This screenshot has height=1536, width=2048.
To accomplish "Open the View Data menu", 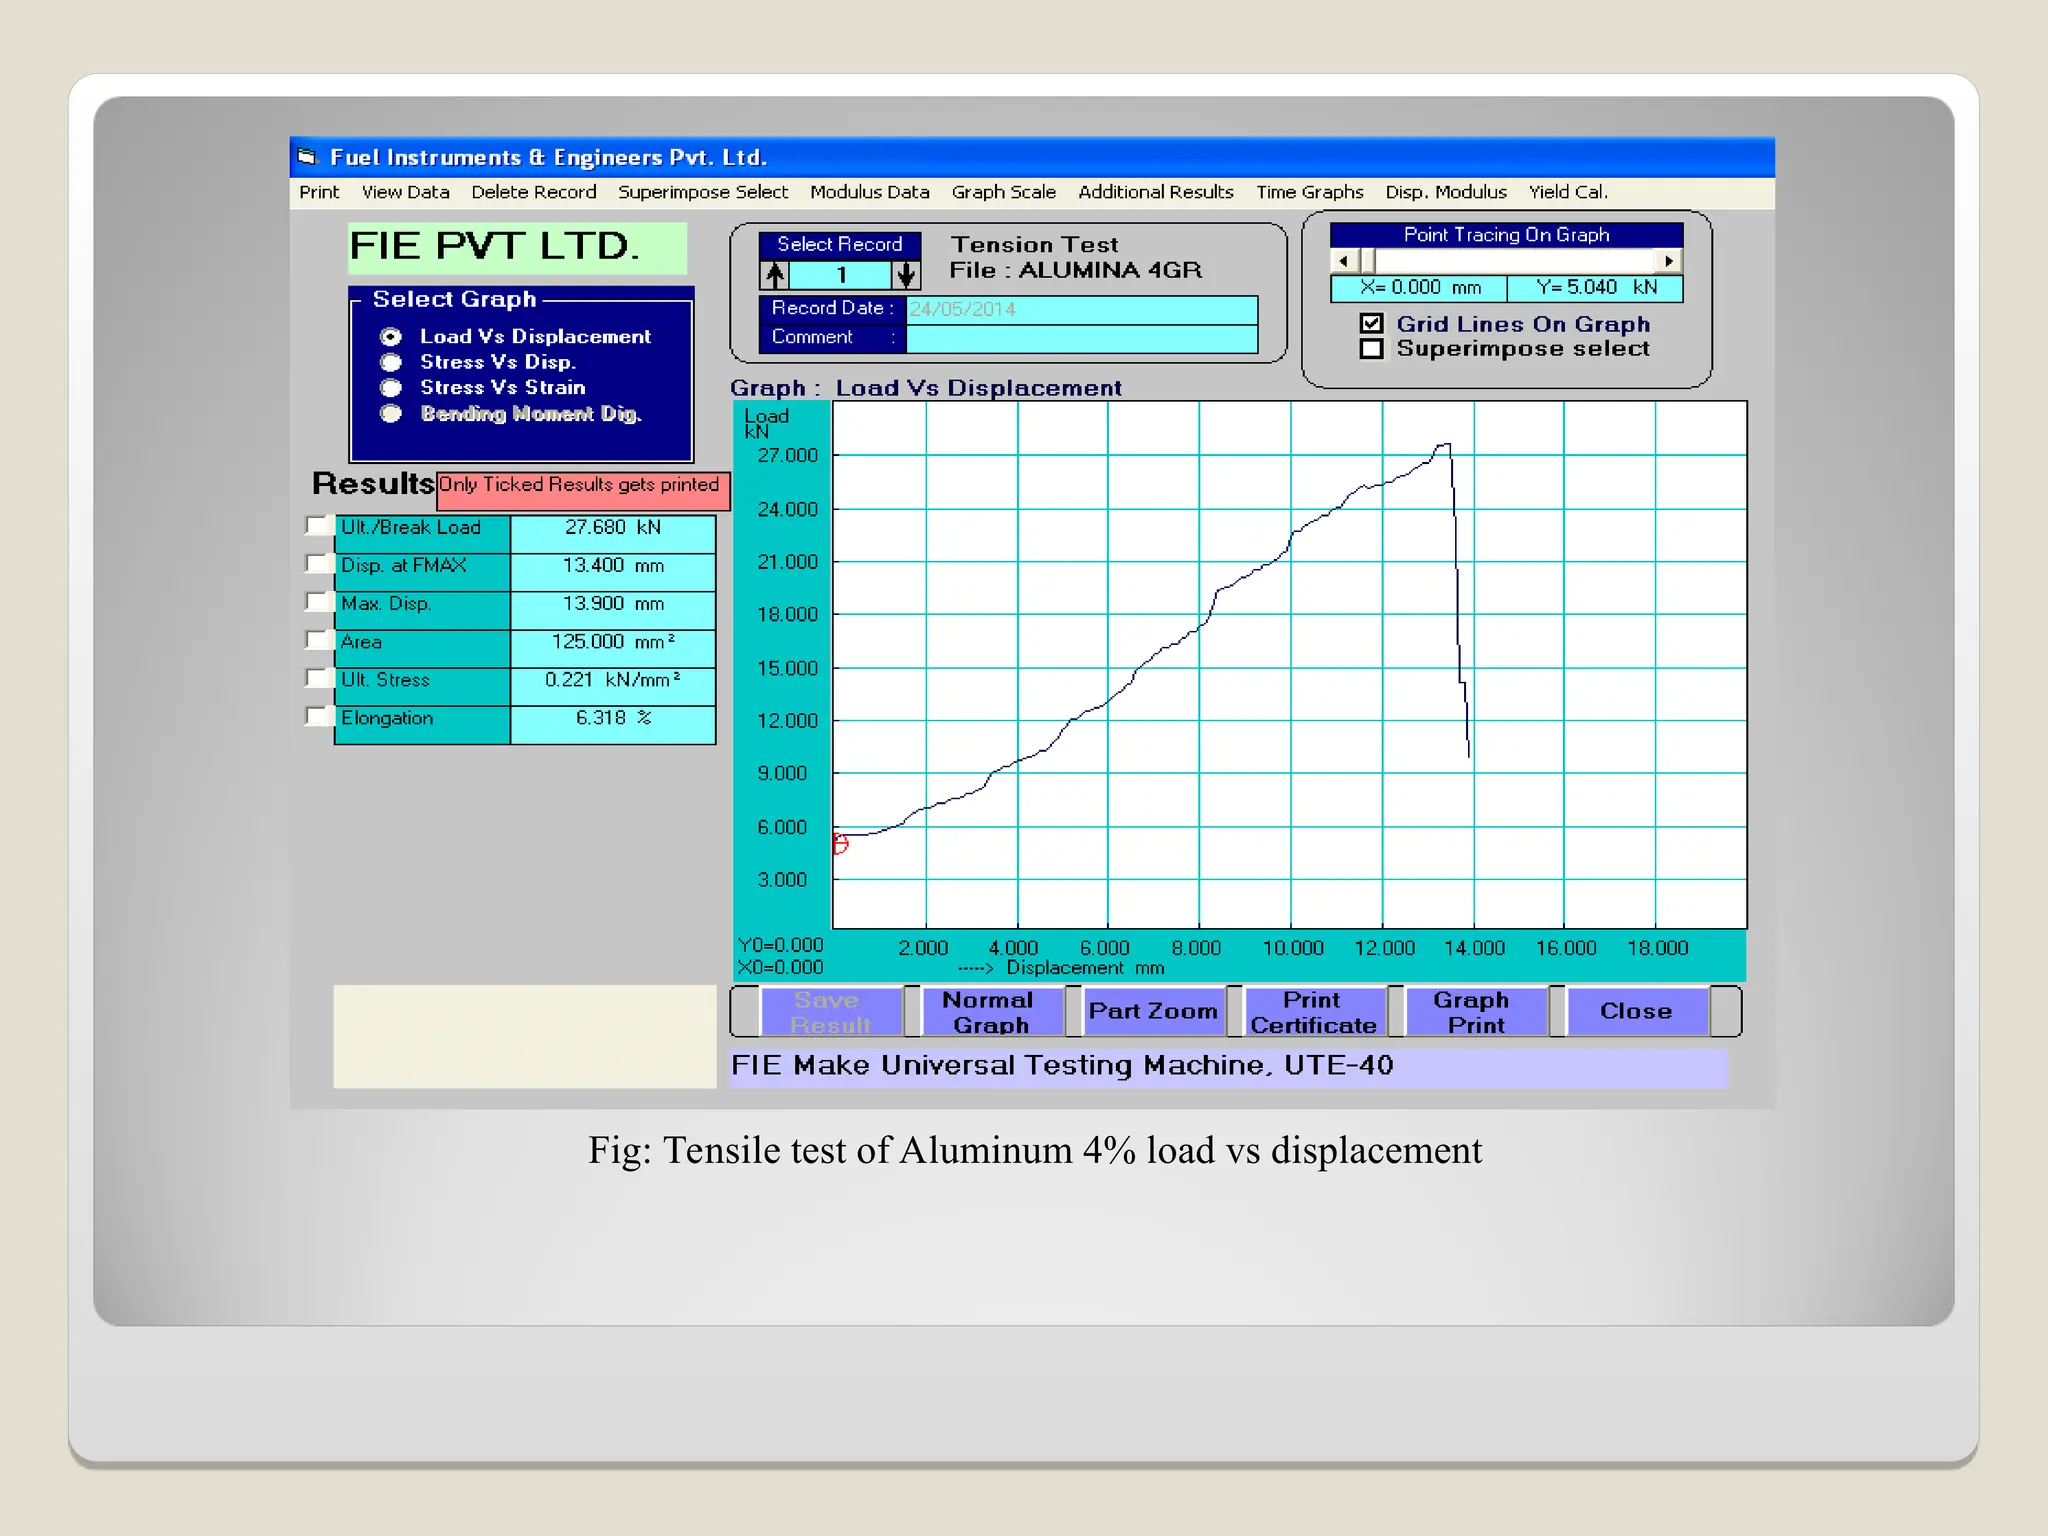I will tap(405, 192).
